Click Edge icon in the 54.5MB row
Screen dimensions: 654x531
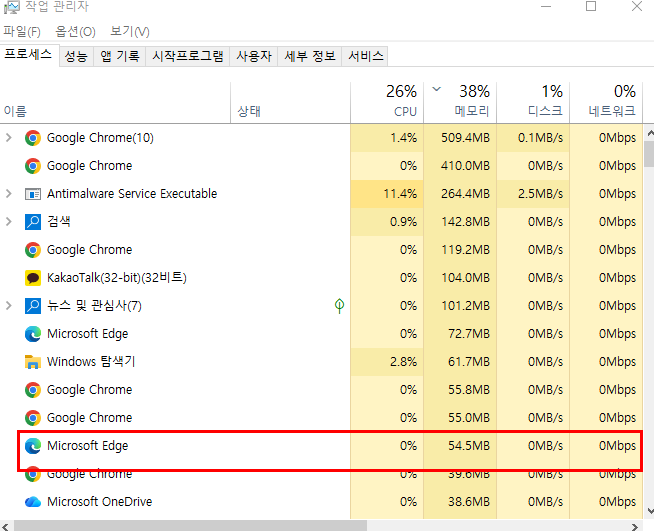pyautogui.click(x=33, y=445)
